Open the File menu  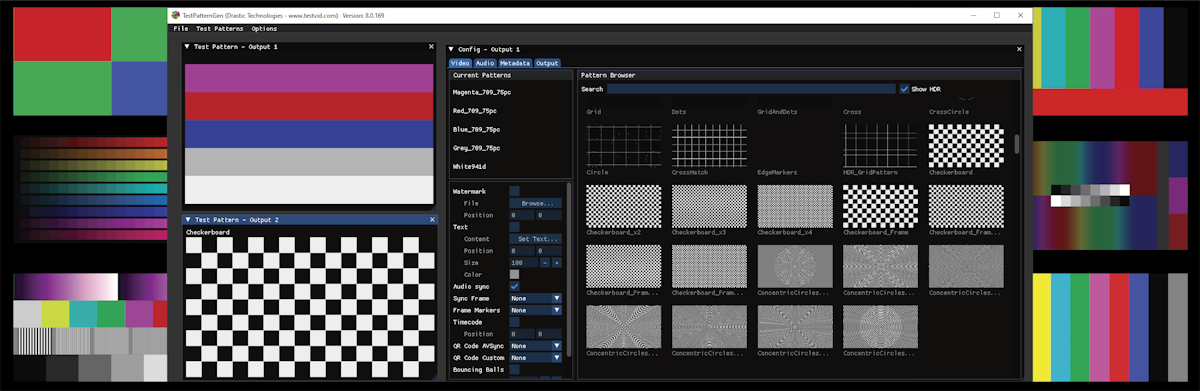[x=180, y=29]
